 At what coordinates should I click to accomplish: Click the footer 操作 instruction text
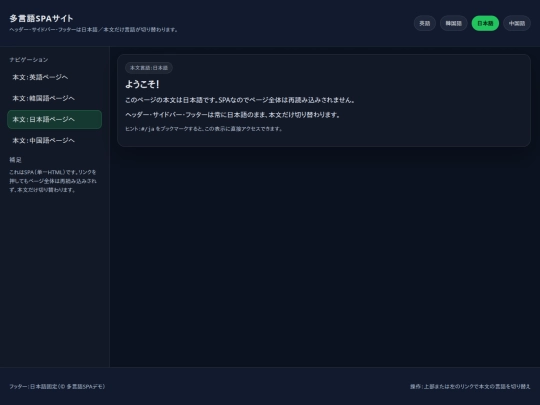click(470, 387)
